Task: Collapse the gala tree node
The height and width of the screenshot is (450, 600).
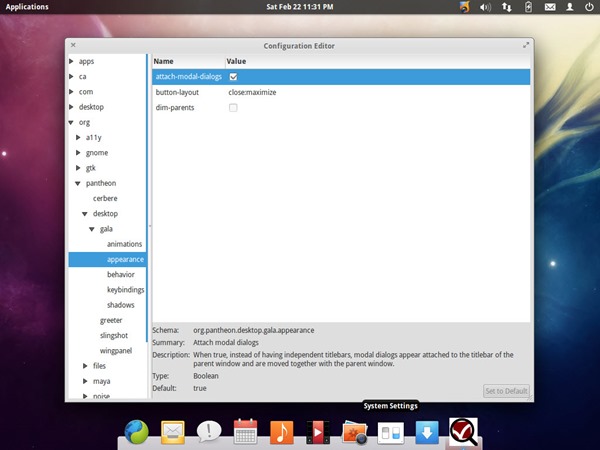Action: coord(92,229)
